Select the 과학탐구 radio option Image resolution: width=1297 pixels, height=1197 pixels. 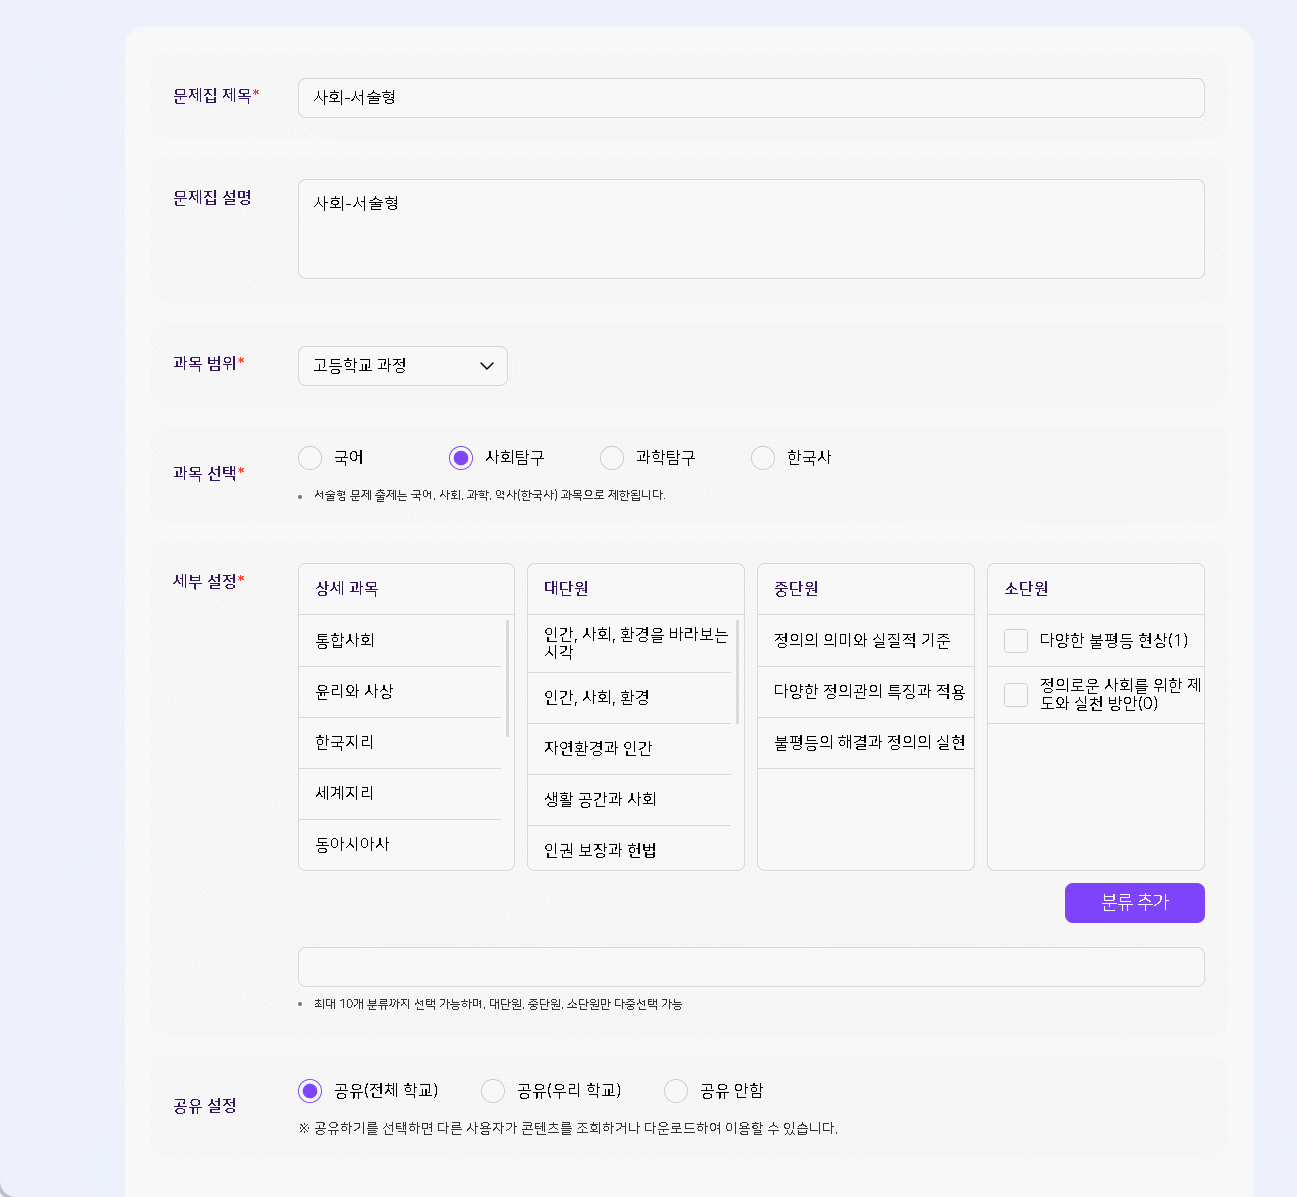pyautogui.click(x=612, y=458)
